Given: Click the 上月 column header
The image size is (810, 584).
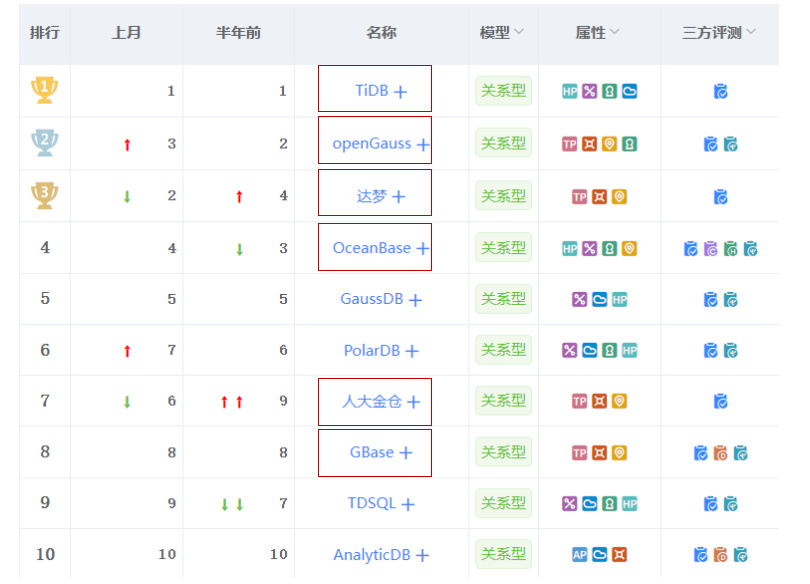Looking at the screenshot, I should pos(126,33).
